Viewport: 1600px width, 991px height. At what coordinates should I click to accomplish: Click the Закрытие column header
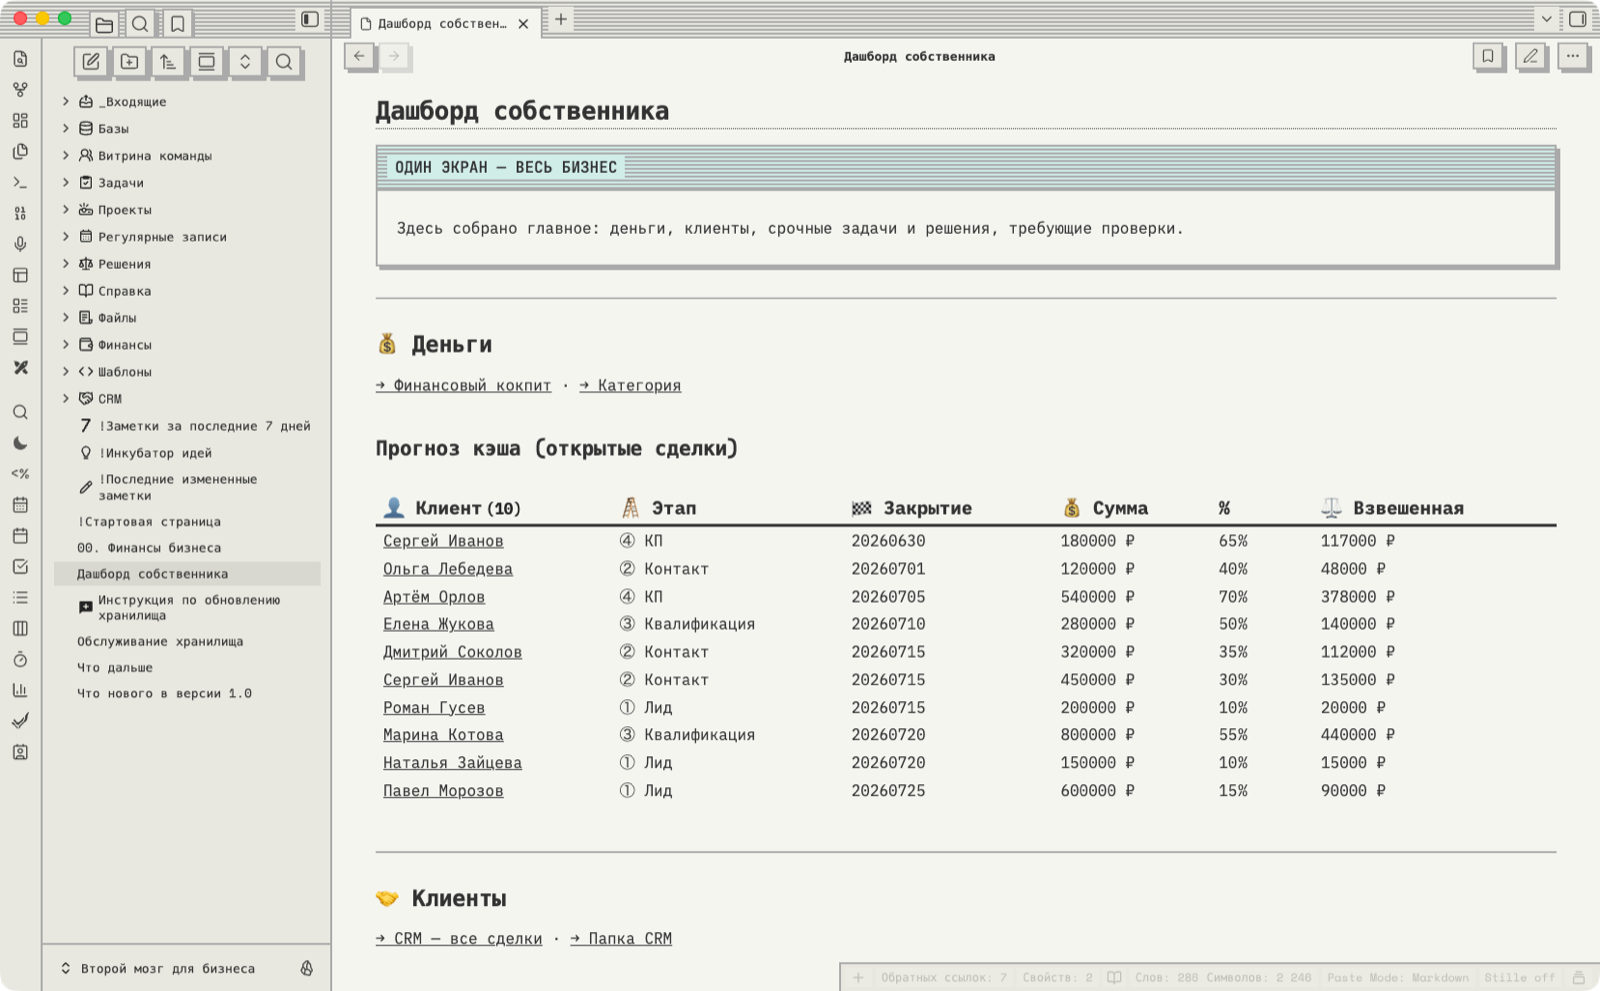(911, 509)
